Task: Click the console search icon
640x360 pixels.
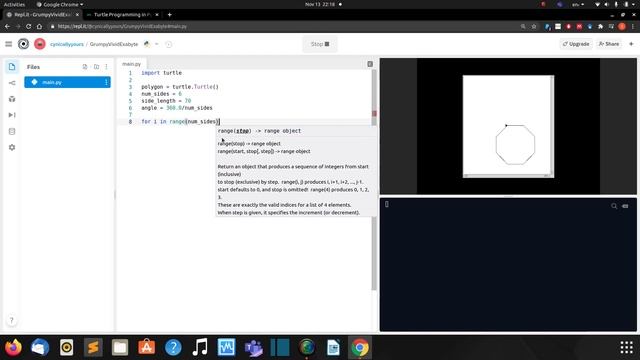Action: [x=614, y=206]
